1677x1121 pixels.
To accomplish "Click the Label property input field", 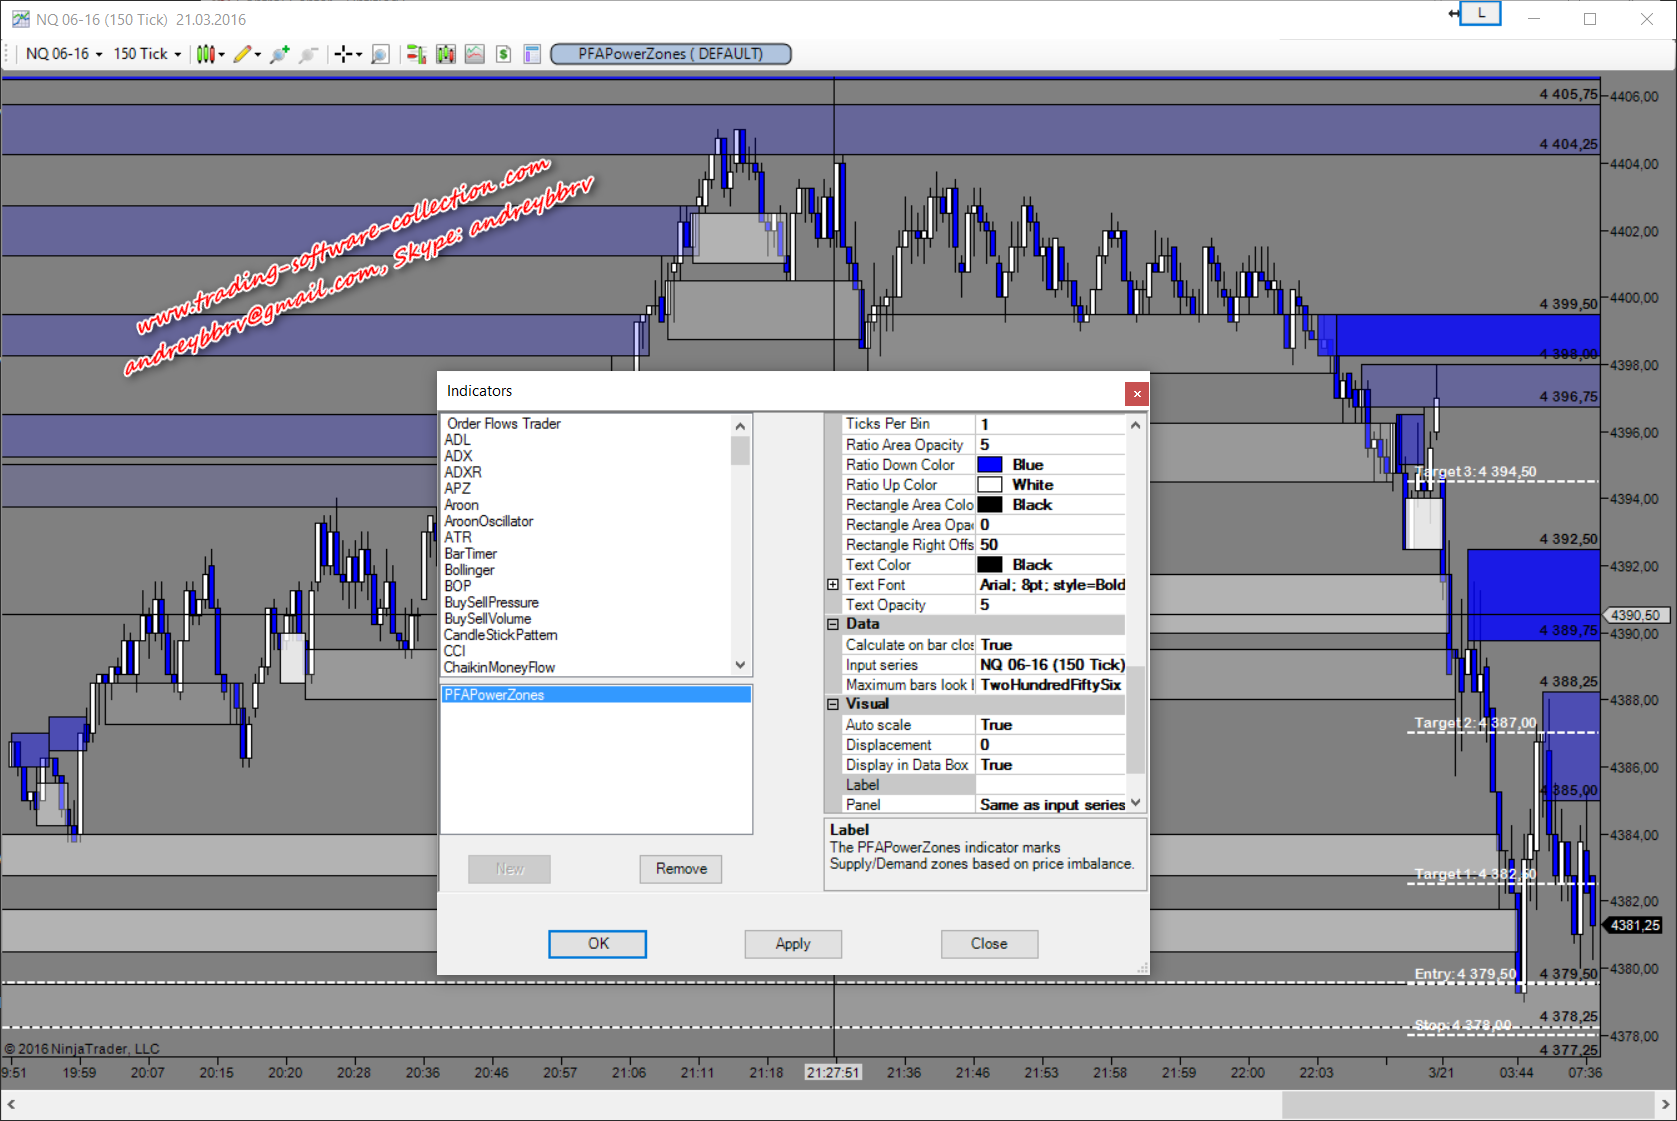I will point(1050,785).
